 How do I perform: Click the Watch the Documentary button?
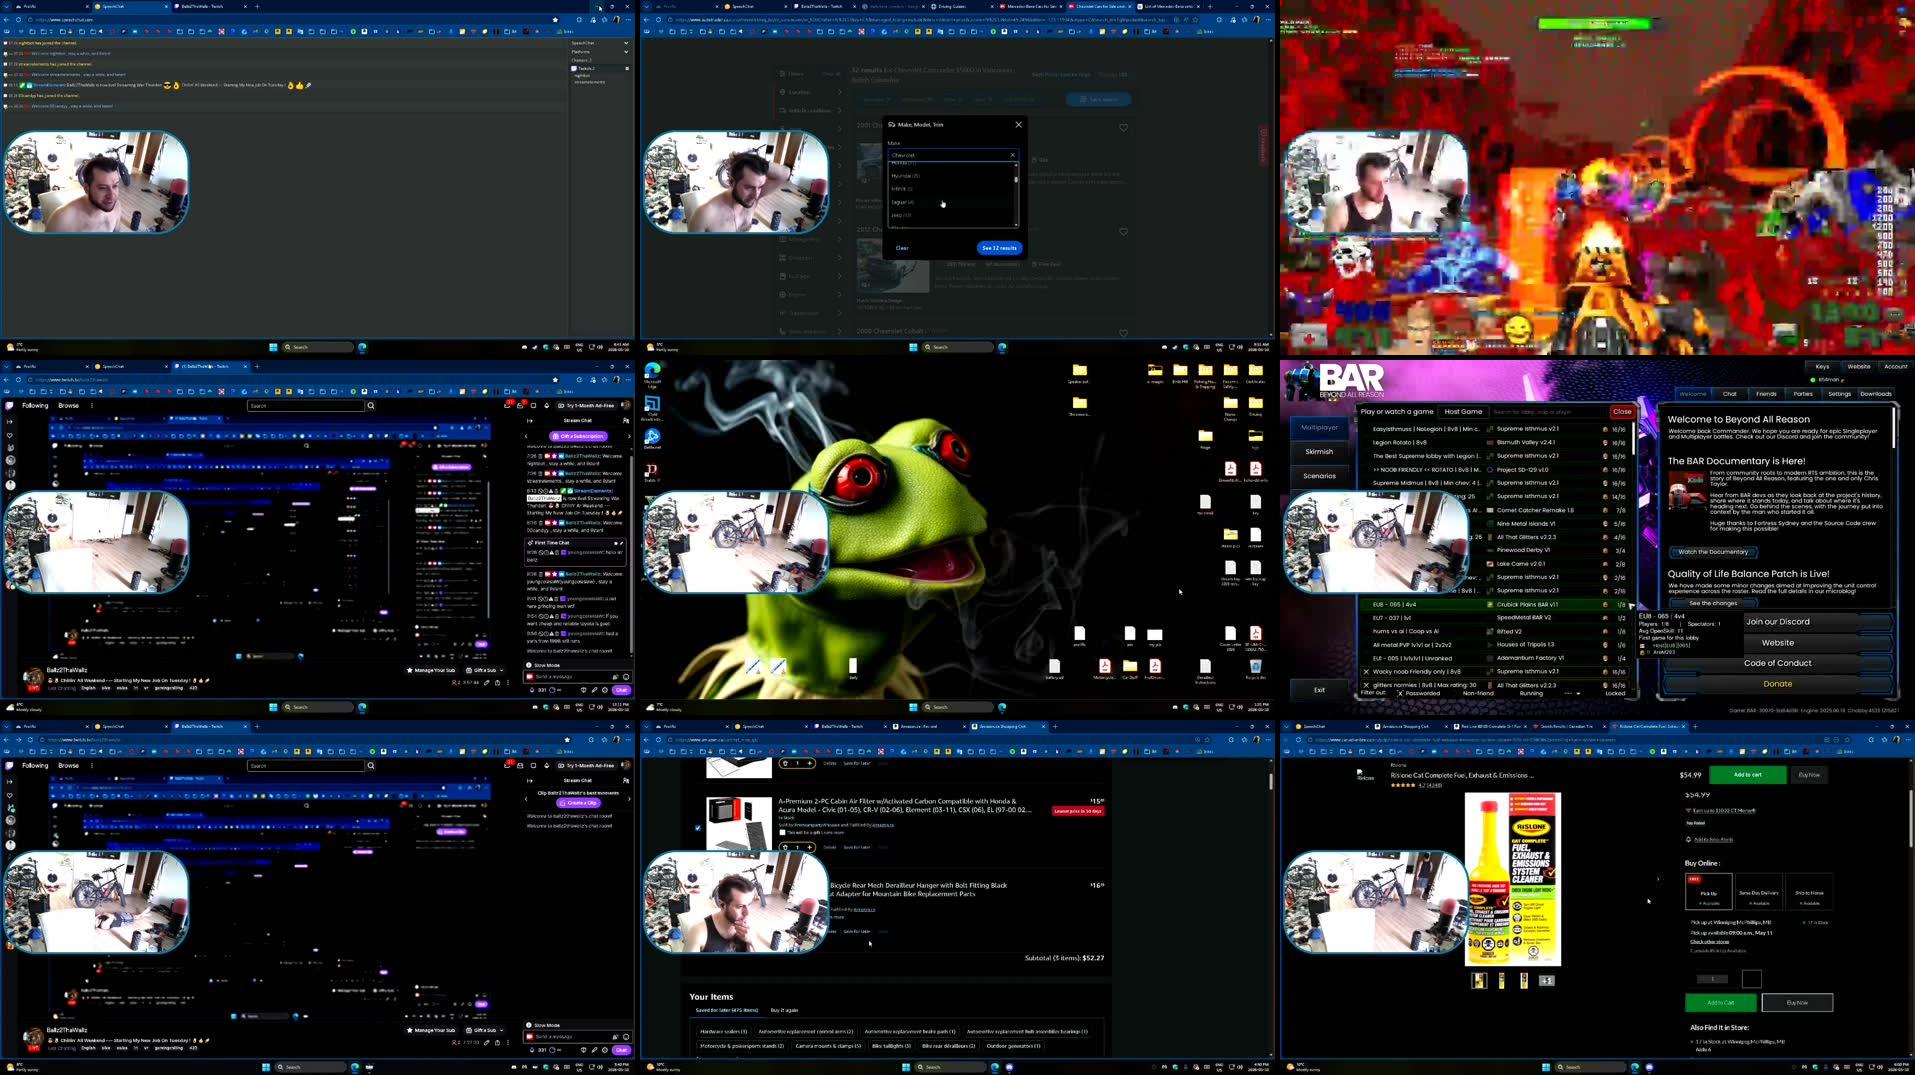point(1712,552)
